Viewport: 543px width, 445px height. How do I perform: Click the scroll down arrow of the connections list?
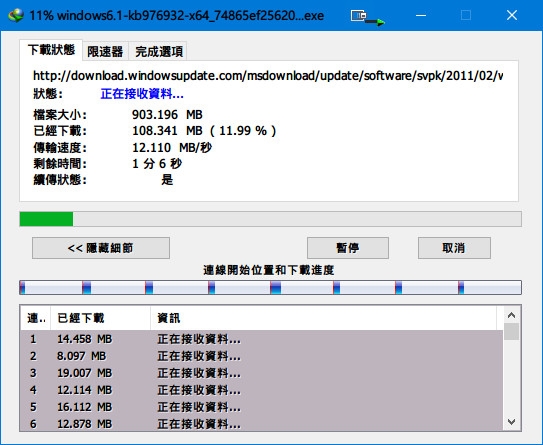(x=511, y=422)
